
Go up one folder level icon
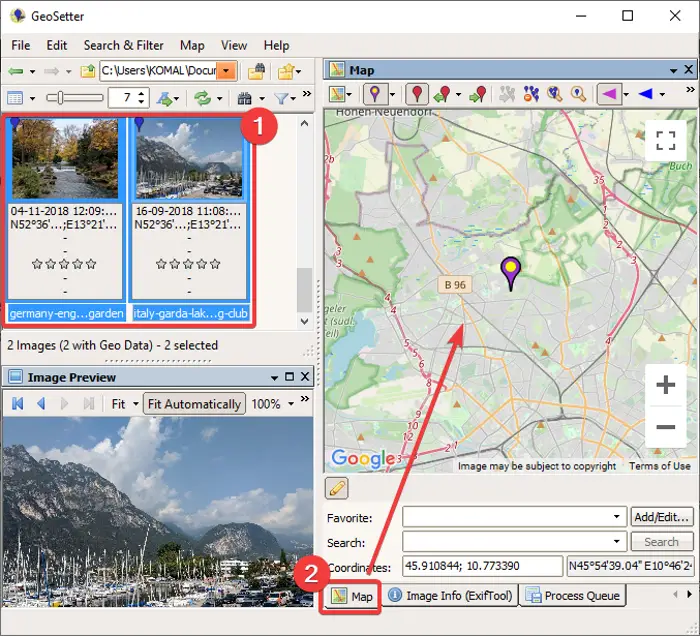pyautogui.click(x=88, y=71)
